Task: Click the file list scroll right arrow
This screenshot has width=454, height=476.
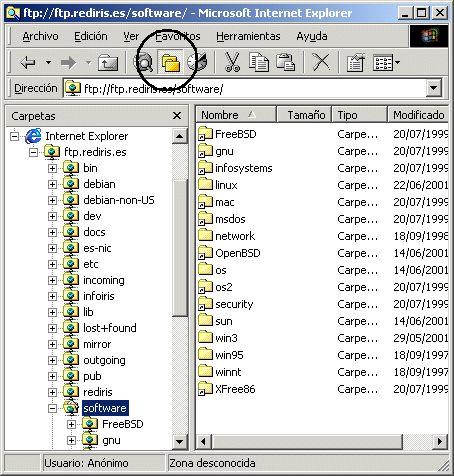Action: (x=440, y=442)
